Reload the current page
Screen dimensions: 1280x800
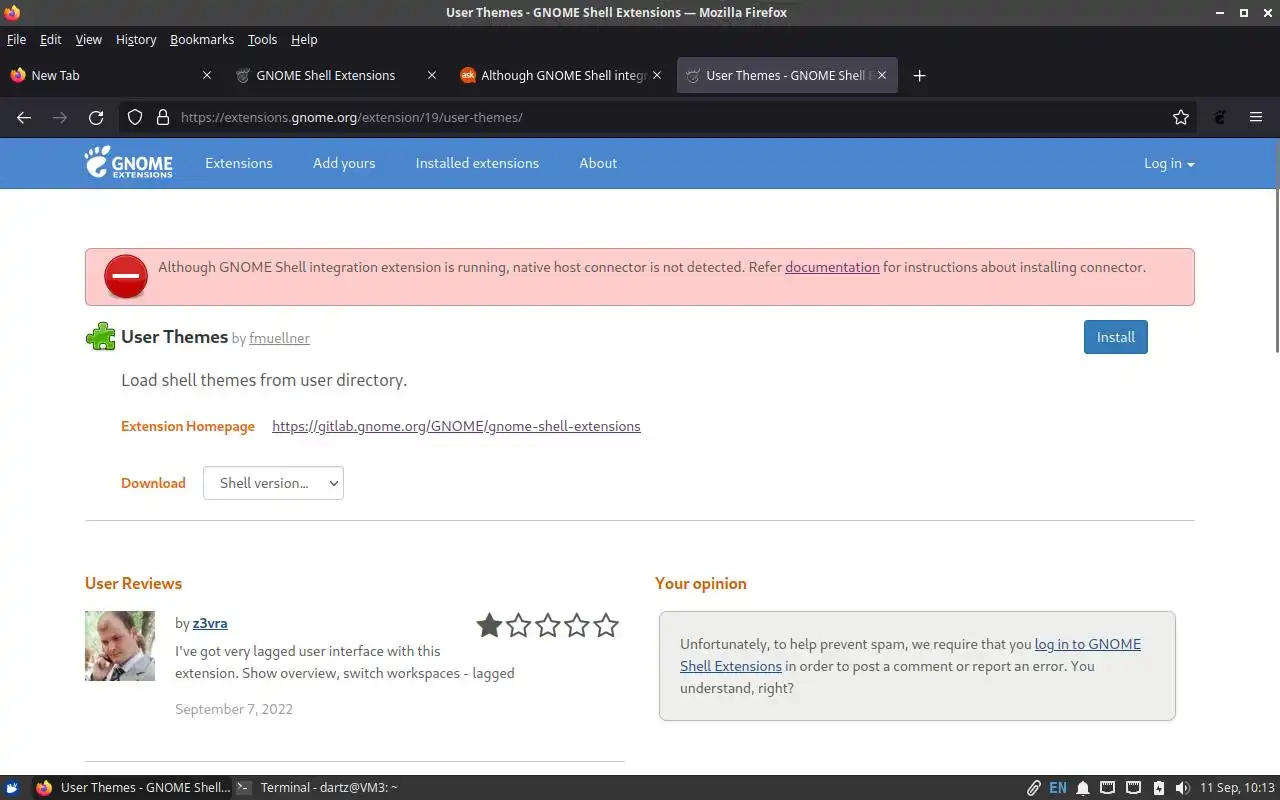pos(96,117)
